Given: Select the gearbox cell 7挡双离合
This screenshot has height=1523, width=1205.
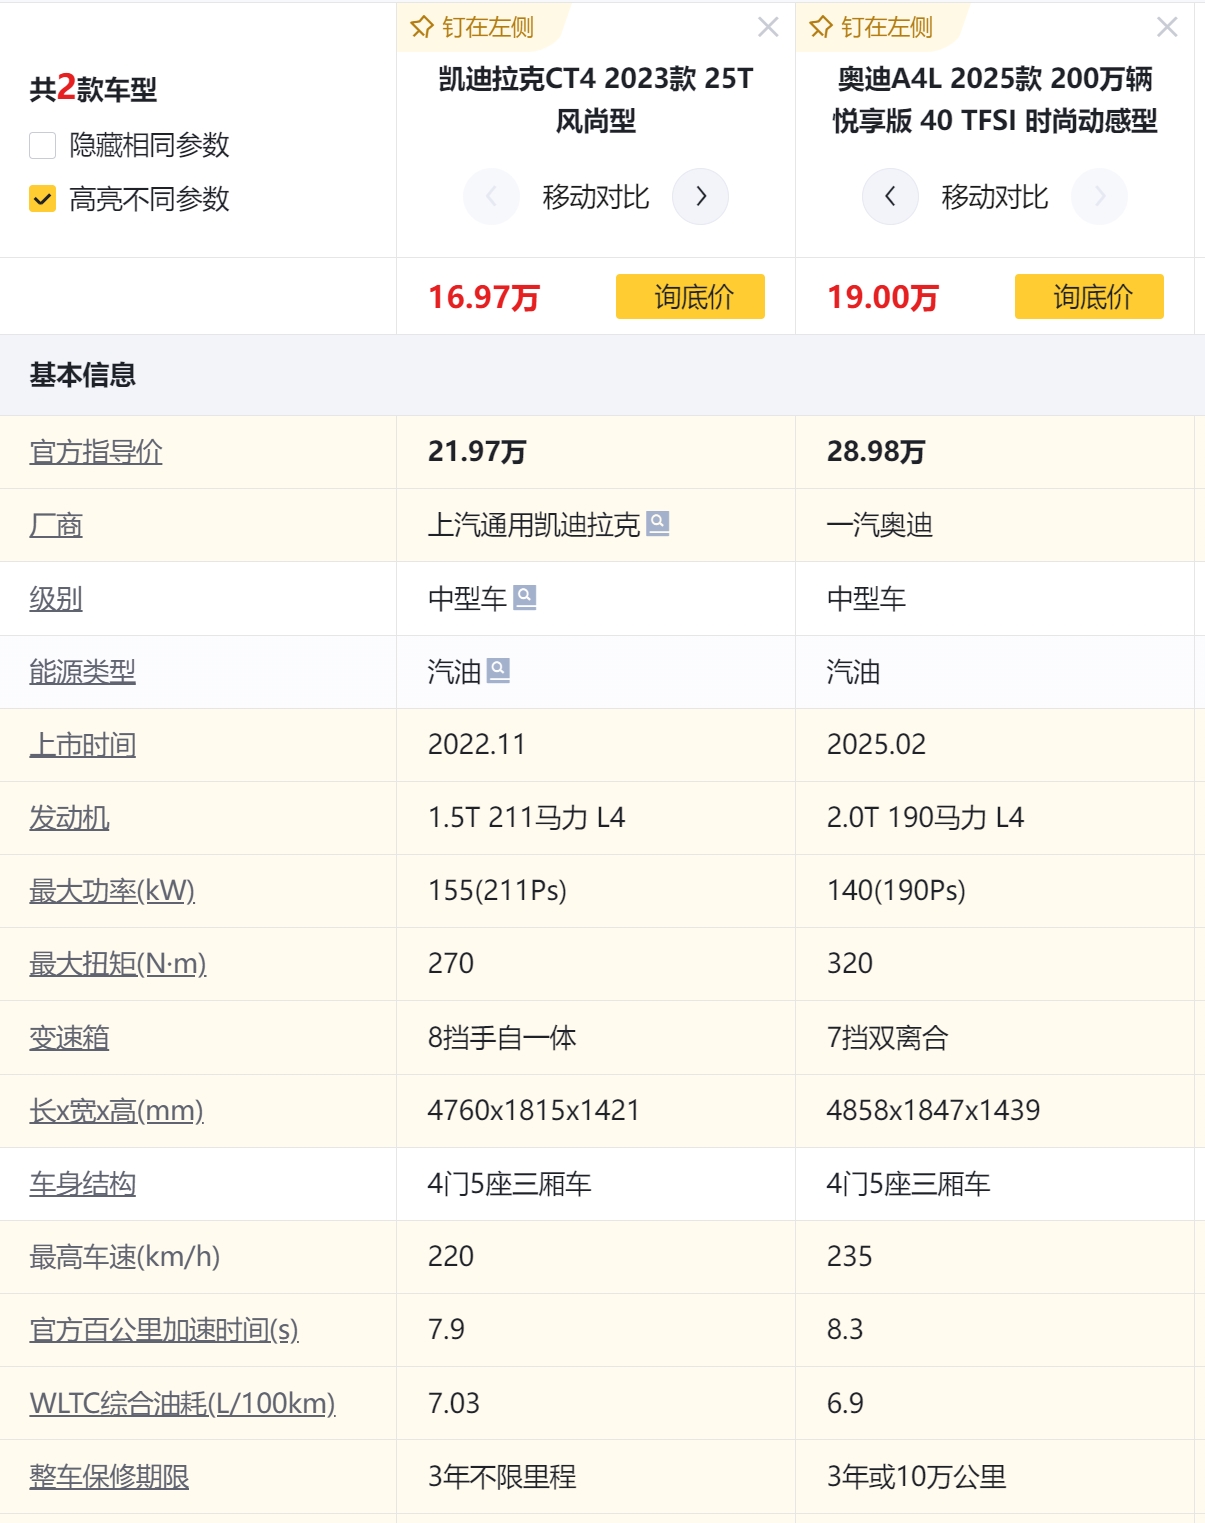Looking at the screenshot, I should [x=888, y=1038].
